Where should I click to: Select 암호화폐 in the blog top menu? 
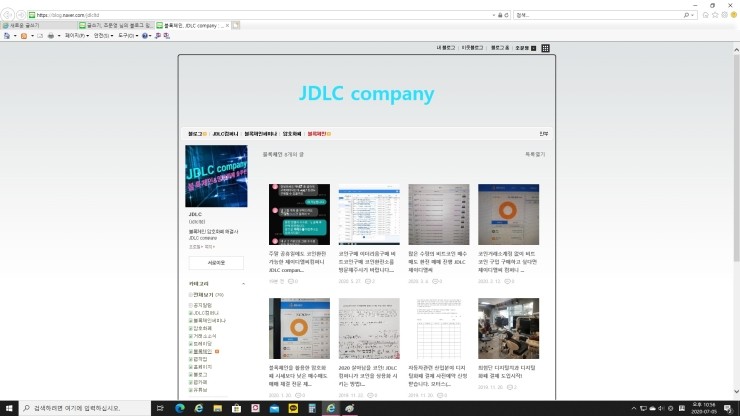[x=292, y=134]
